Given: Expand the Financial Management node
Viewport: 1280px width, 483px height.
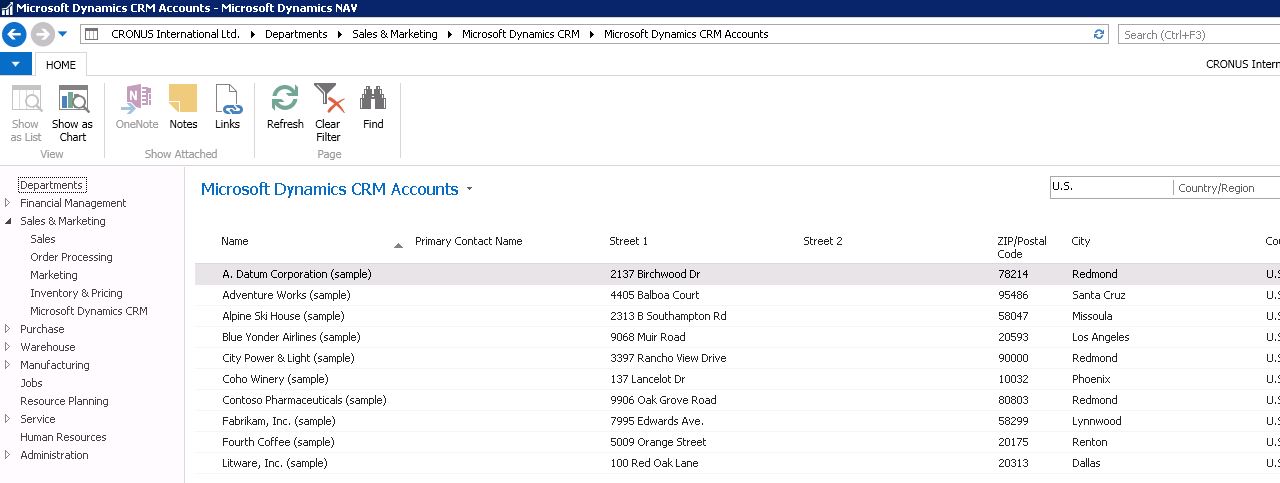Looking at the screenshot, I should (8, 203).
